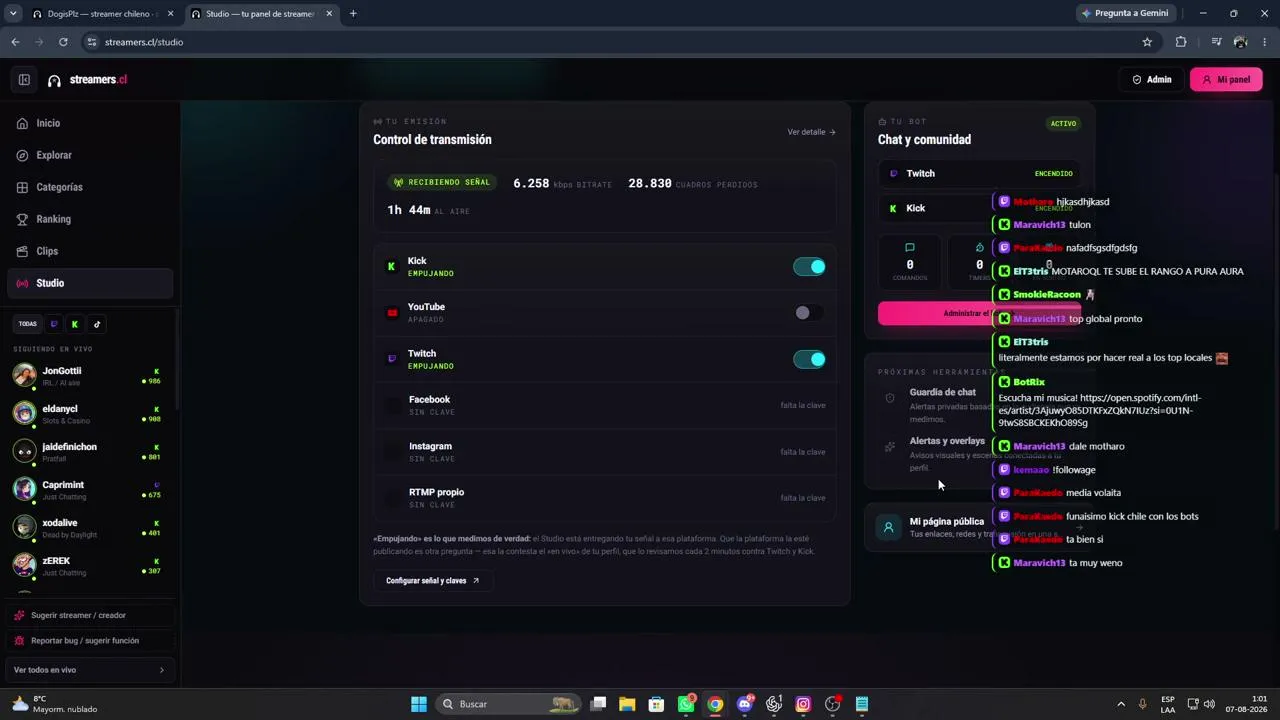The height and width of the screenshot is (720, 1280).
Task: Click Reportar bug / sugerir función
Action: (x=90, y=641)
